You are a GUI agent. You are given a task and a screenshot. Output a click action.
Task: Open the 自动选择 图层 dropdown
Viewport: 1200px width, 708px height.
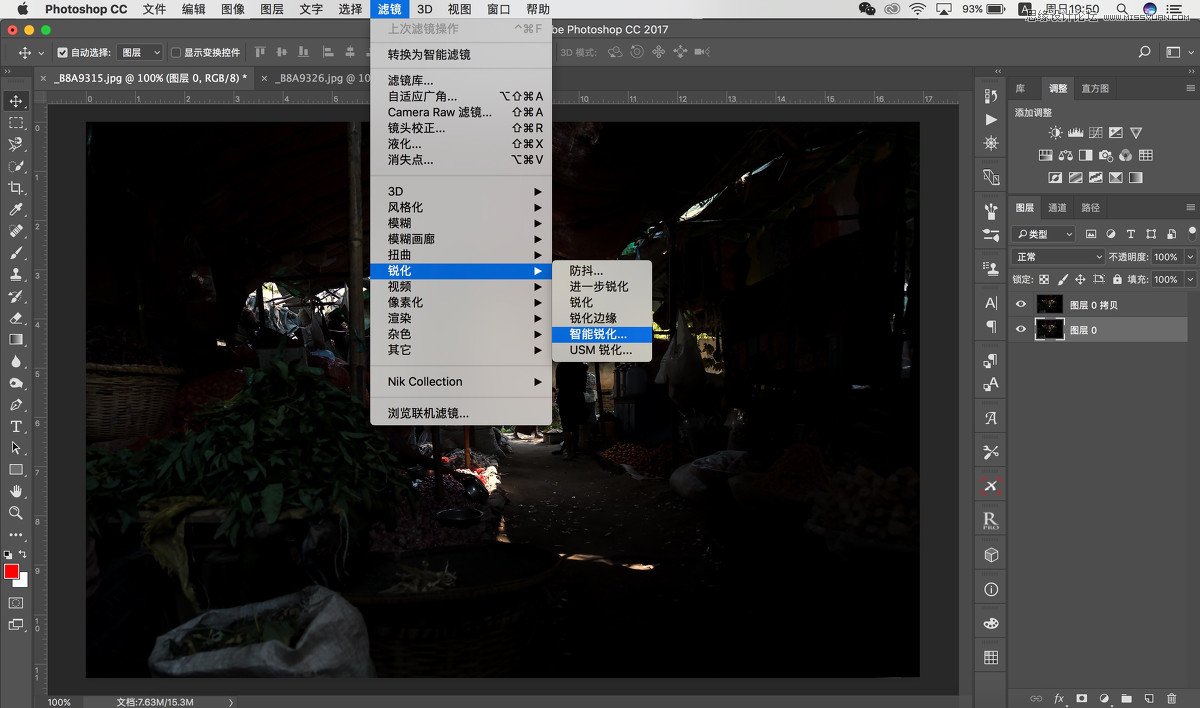(x=140, y=53)
